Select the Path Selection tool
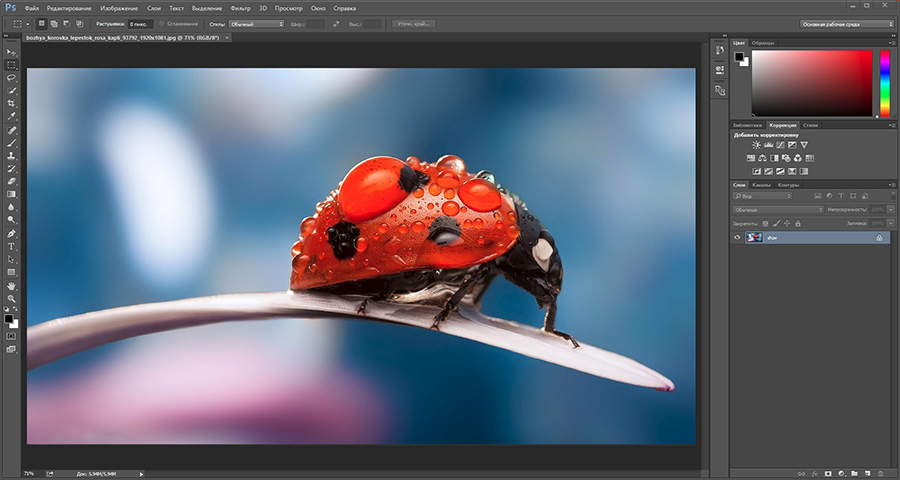This screenshot has height=480, width=900. tap(11, 260)
